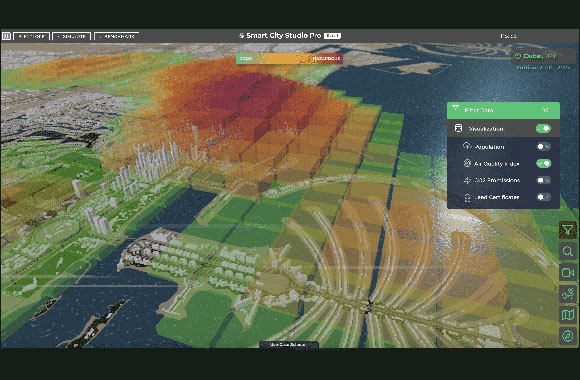Click the first top-left toolbar tab

point(31,36)
